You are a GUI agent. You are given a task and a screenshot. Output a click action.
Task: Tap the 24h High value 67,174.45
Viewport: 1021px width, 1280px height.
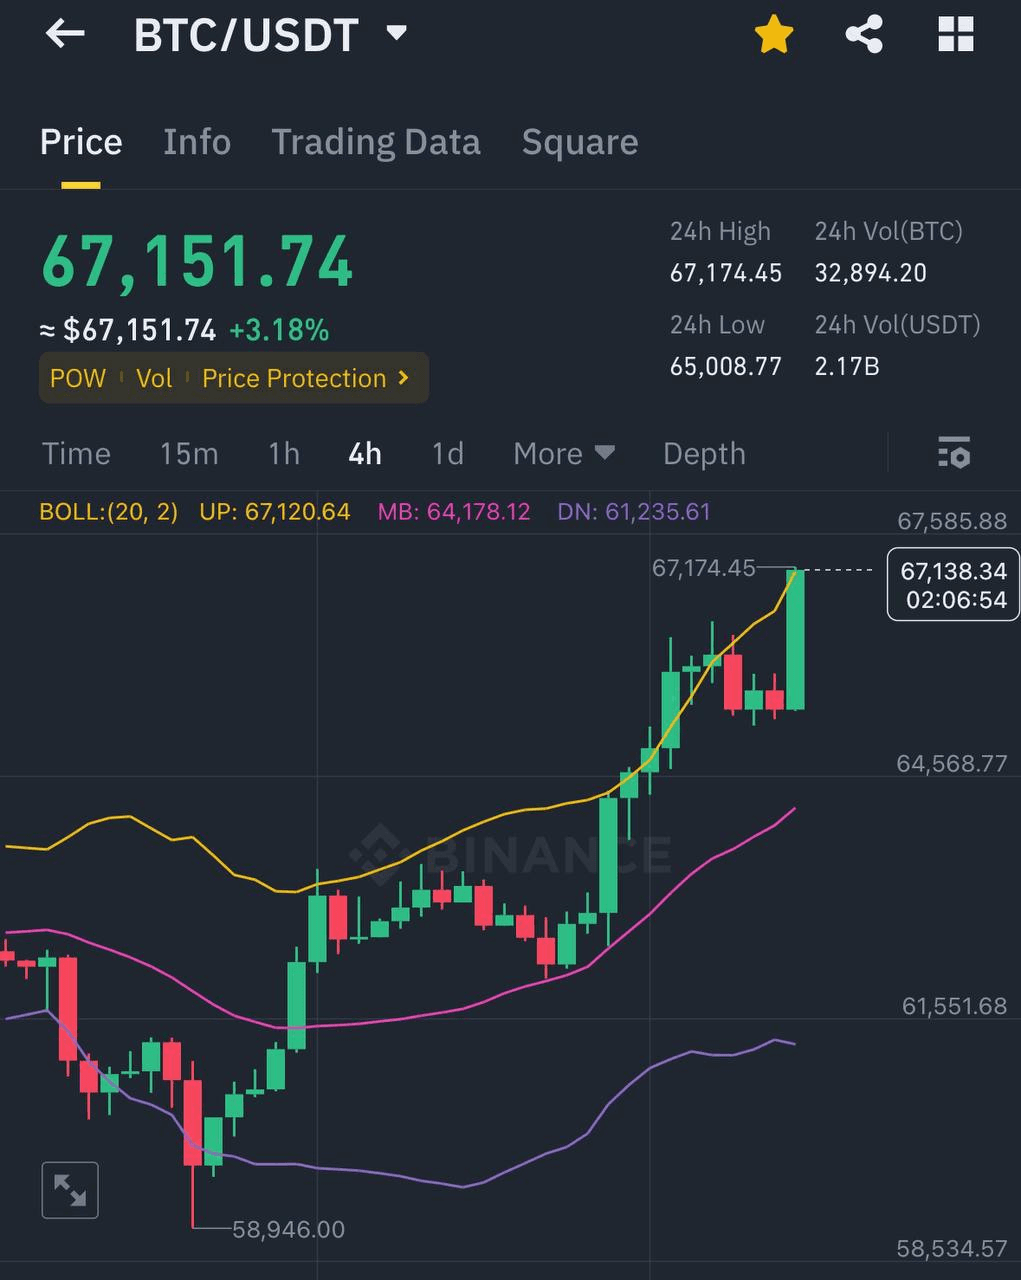pyautogui.click(x=726, y=273)
